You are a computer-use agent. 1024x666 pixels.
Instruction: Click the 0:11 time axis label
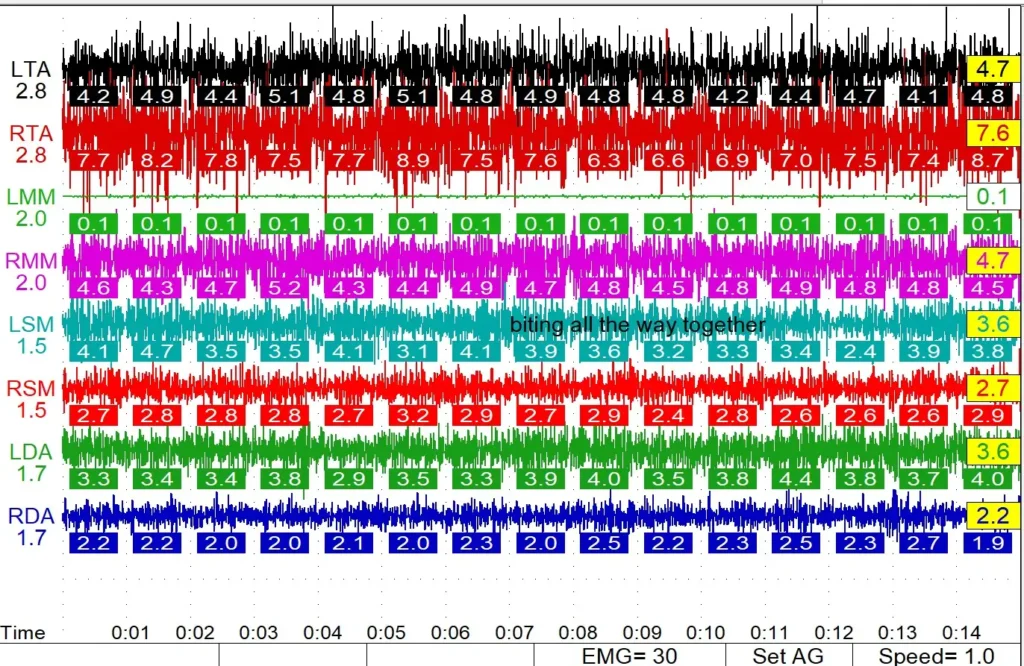(x=769, y=633)
